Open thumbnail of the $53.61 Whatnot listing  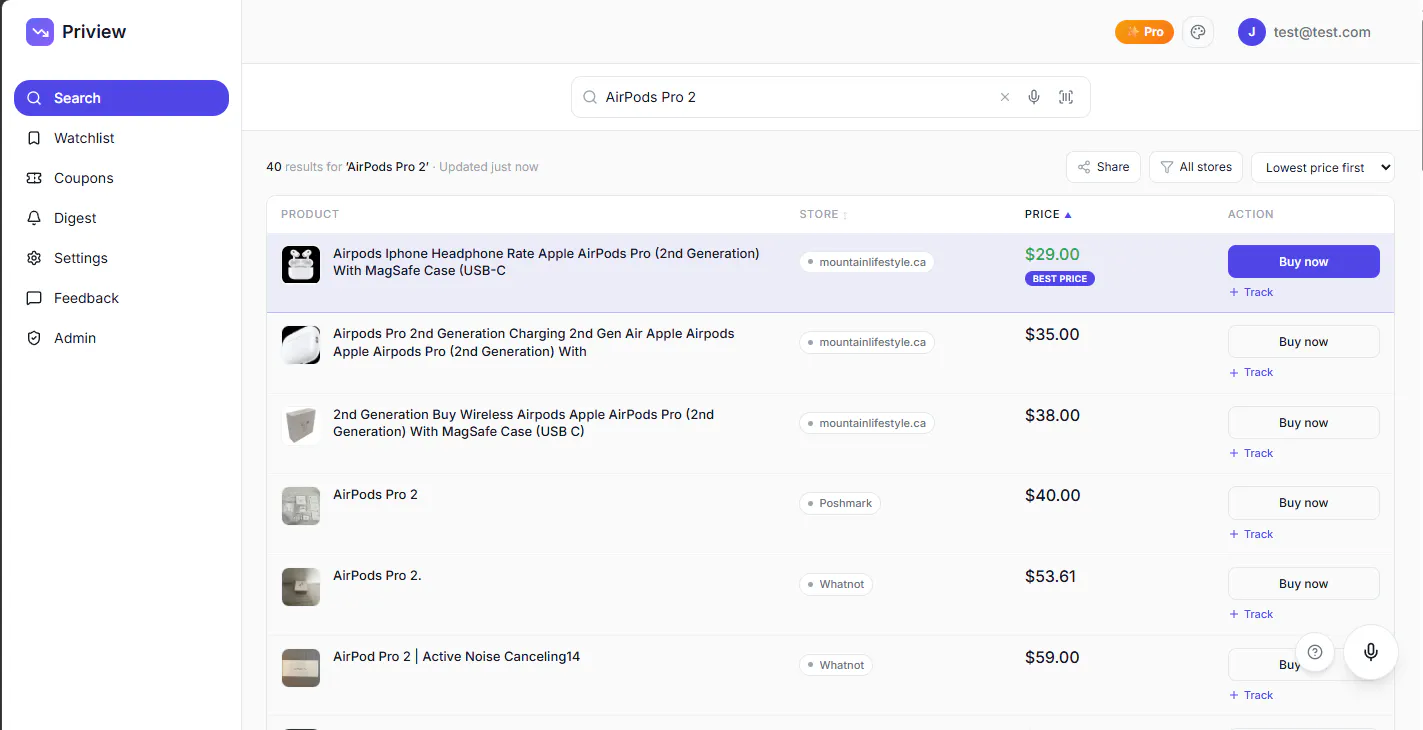[301, 587]
